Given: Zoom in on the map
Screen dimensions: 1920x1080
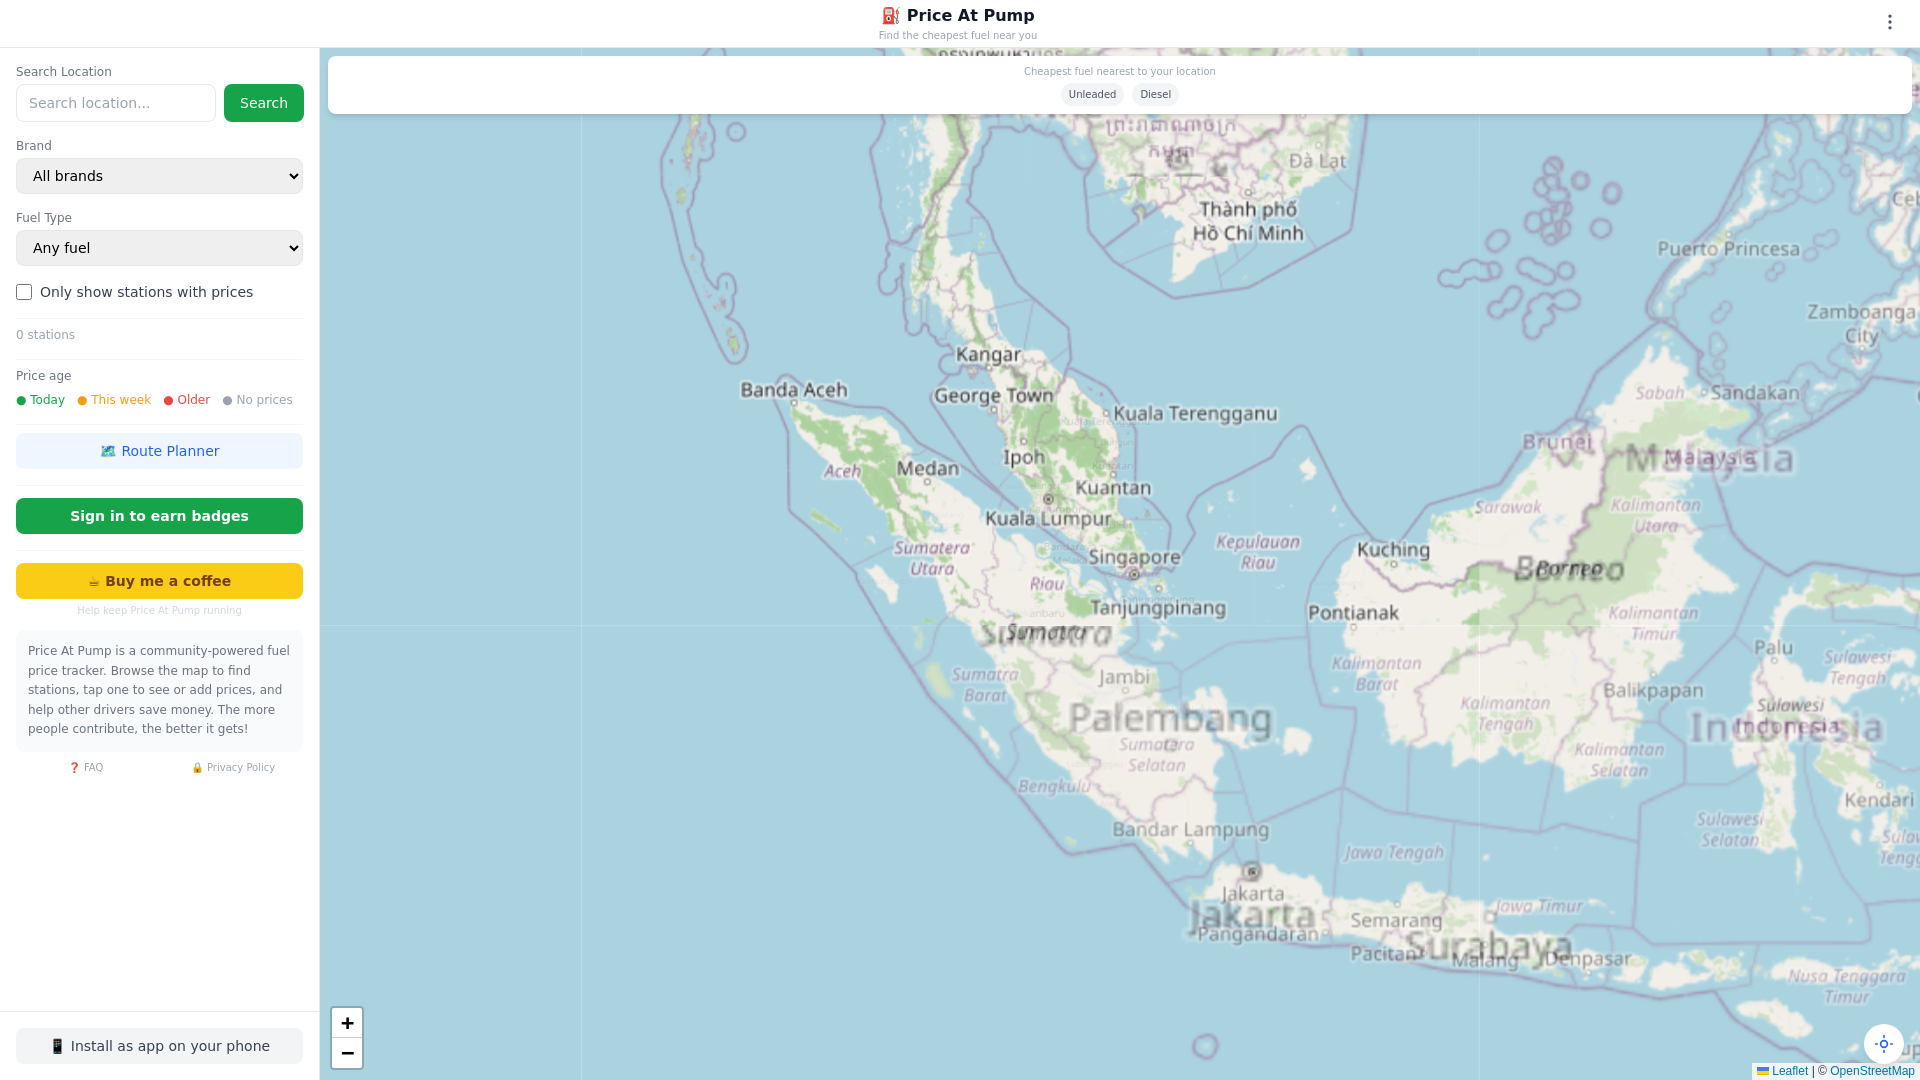Looking at the screenshot, I should click(347, 1023).
